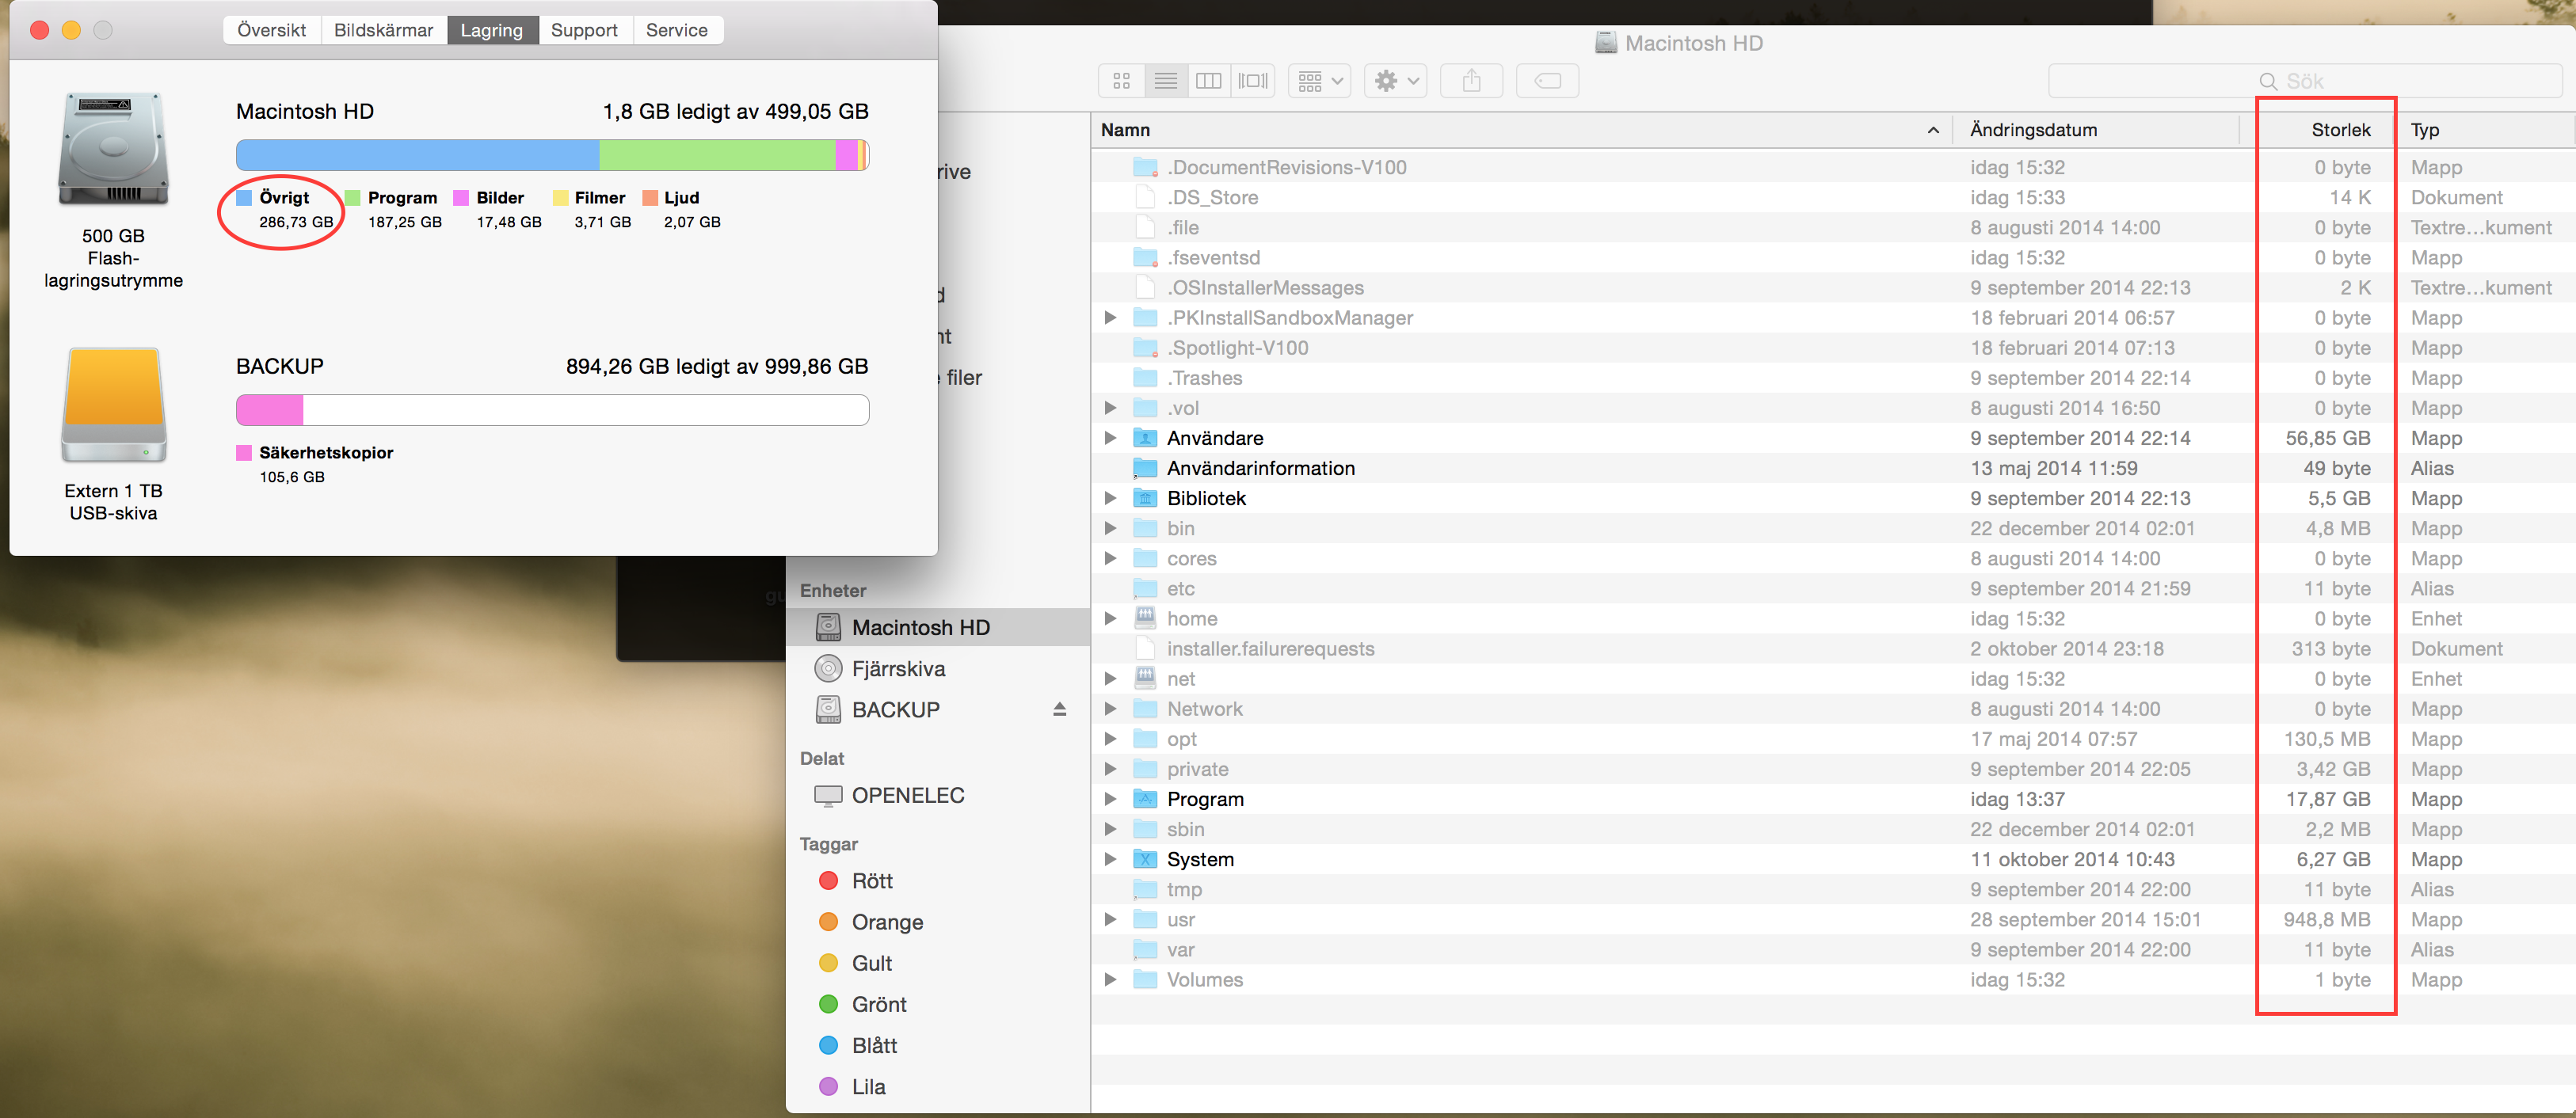Open the Bildskärmar tab

(x=384, y=30)
